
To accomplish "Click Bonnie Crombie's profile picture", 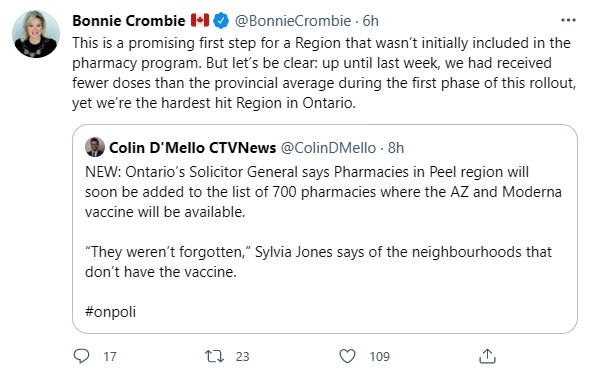I will [x=36, y=34].
